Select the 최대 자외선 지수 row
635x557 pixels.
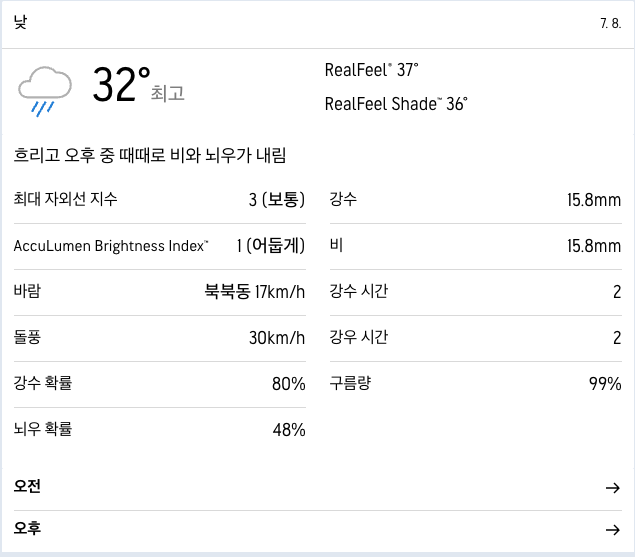tap(160, 200)
